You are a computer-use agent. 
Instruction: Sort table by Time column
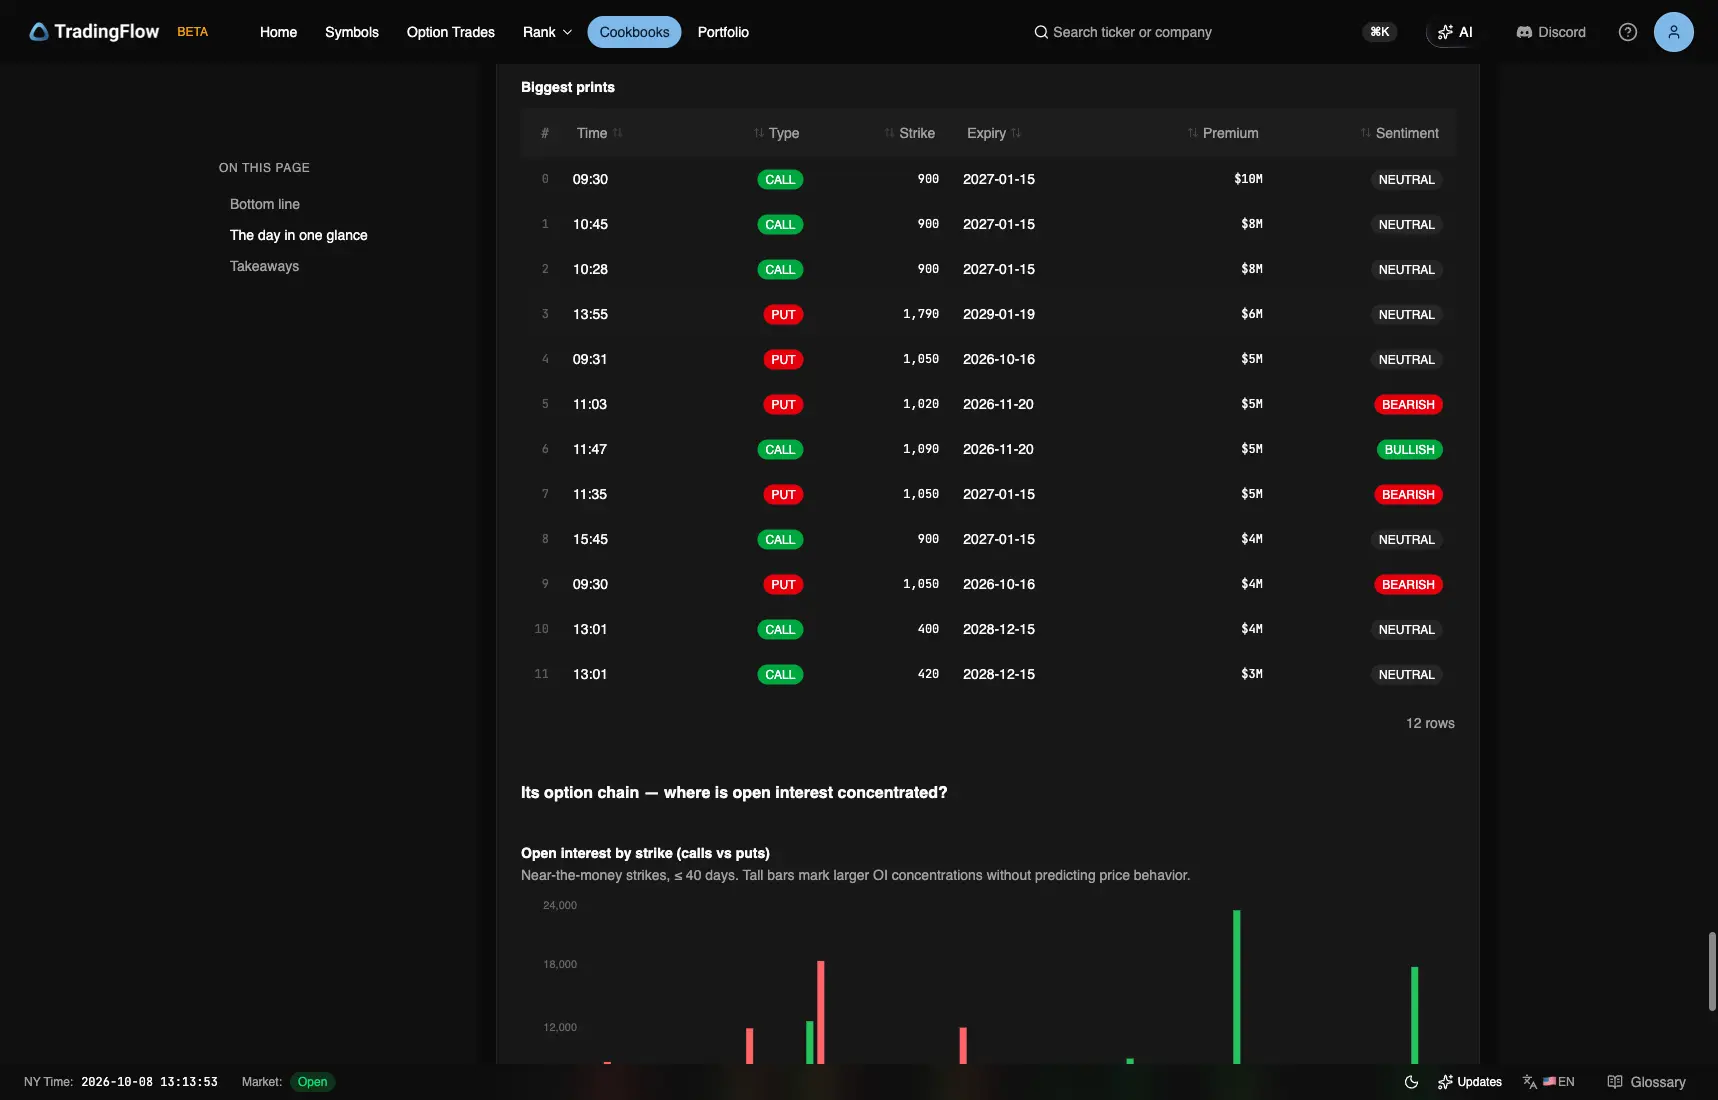pyautogui.click(x=599, y=133)
